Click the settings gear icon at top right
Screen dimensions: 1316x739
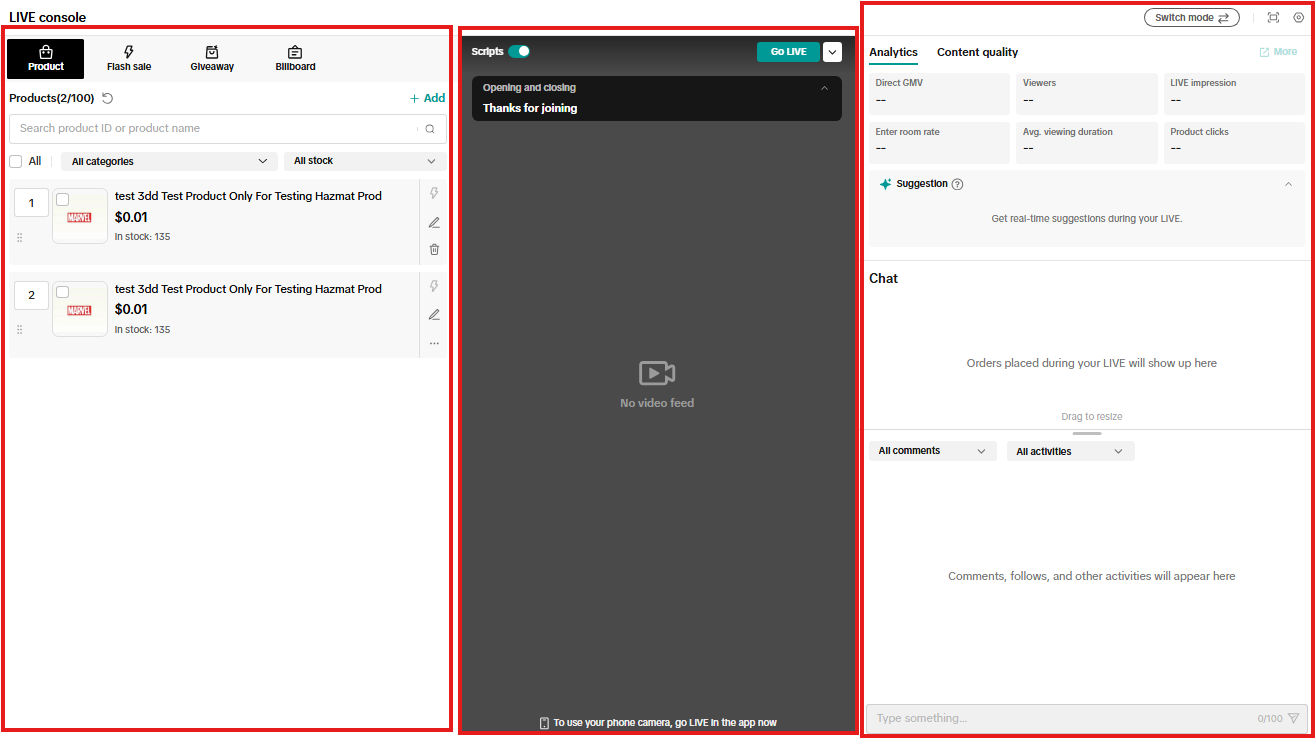click(x=1299, y=18)
